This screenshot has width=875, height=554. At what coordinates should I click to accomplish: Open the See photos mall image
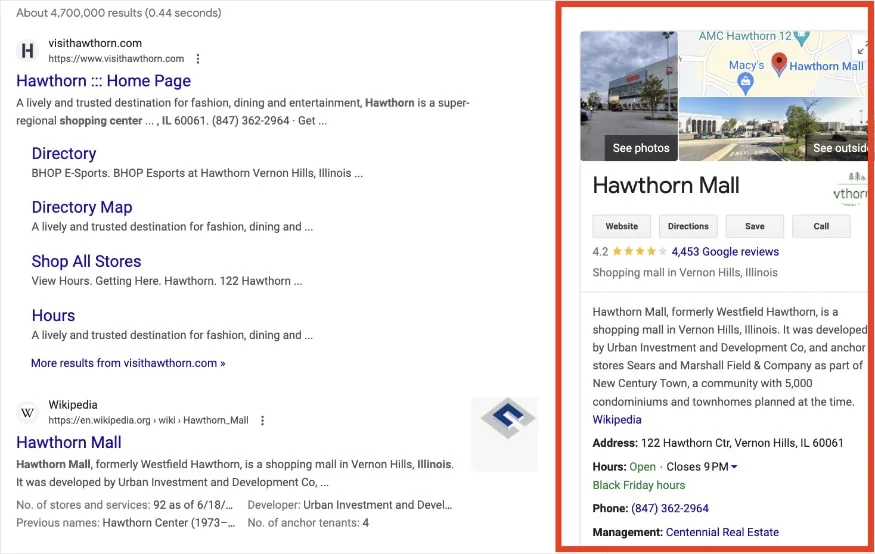(x=629, y=96)
